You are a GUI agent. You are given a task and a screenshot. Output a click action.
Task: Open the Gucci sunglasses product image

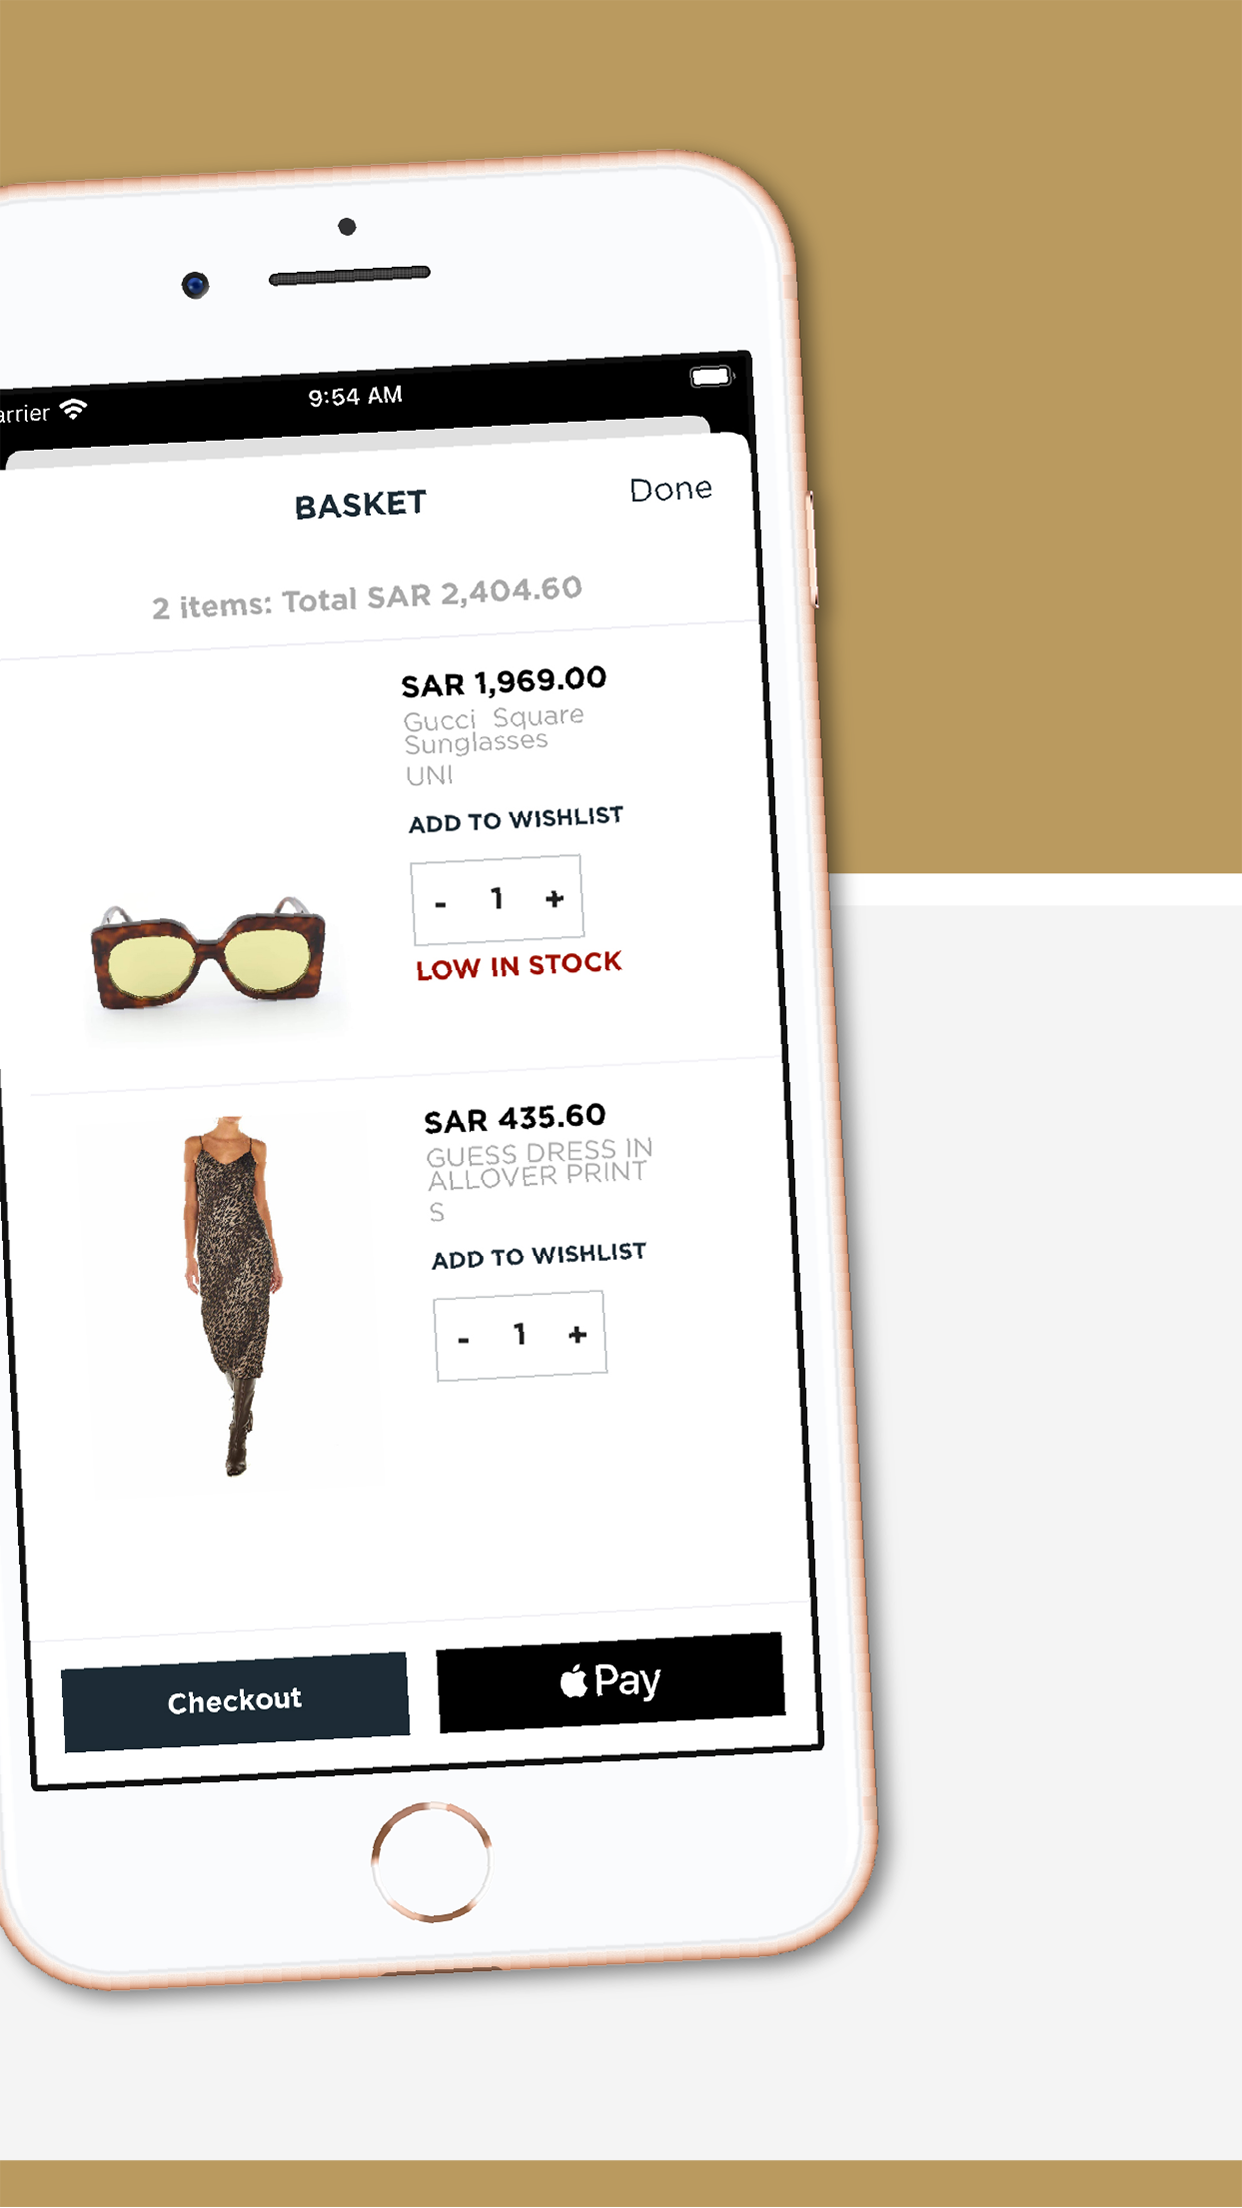[208, 953]
